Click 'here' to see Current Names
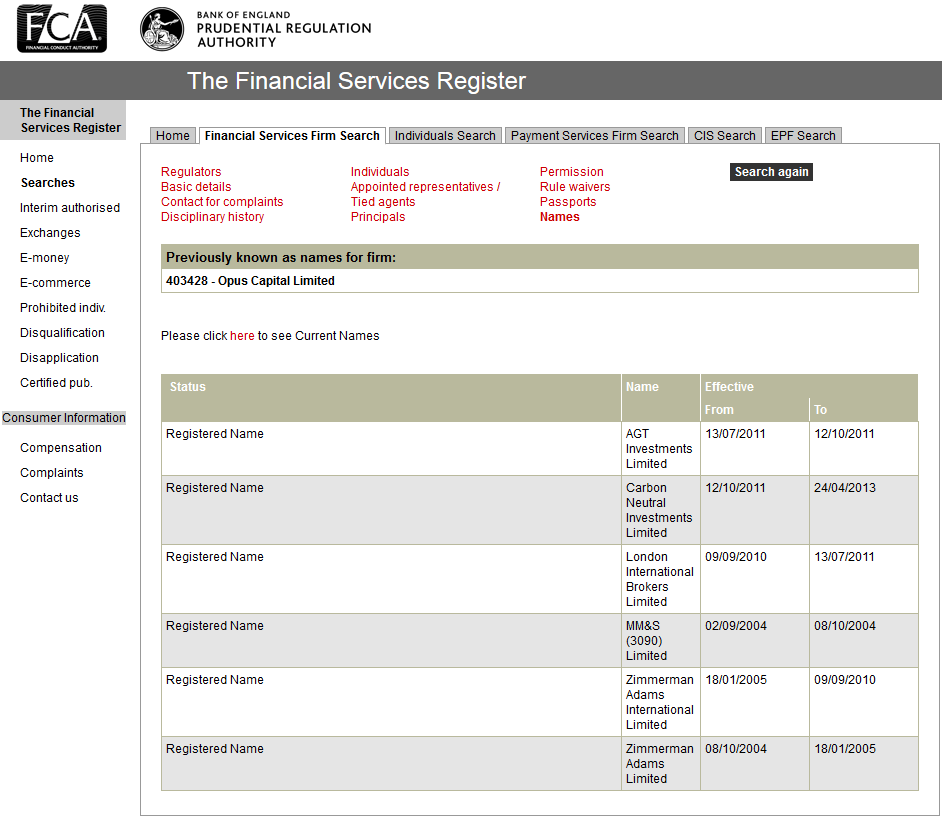 [x=242, y=336]
